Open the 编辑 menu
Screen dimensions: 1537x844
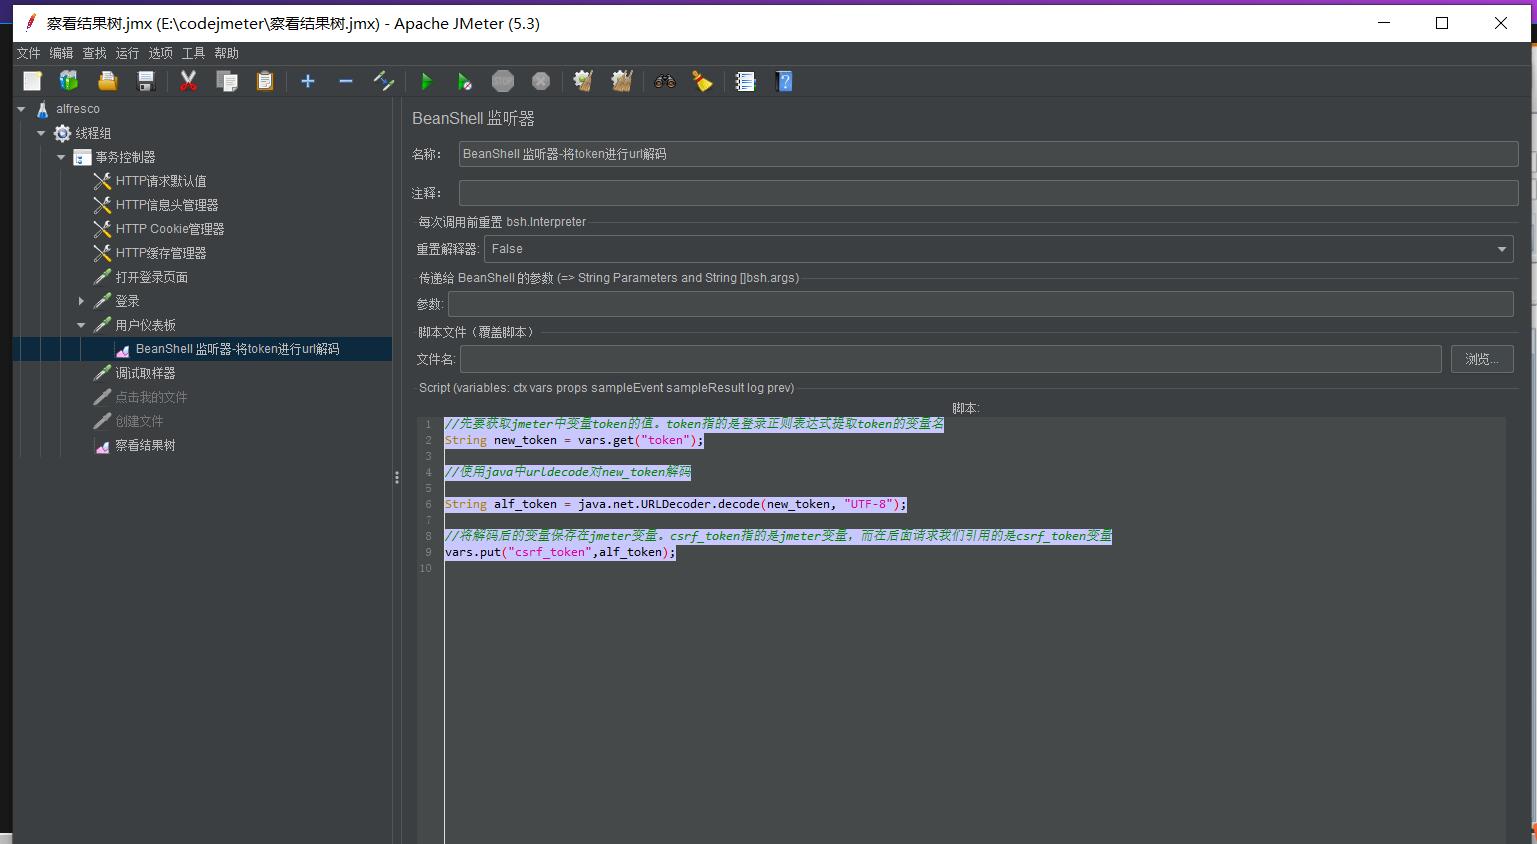(x=62, y=53)
